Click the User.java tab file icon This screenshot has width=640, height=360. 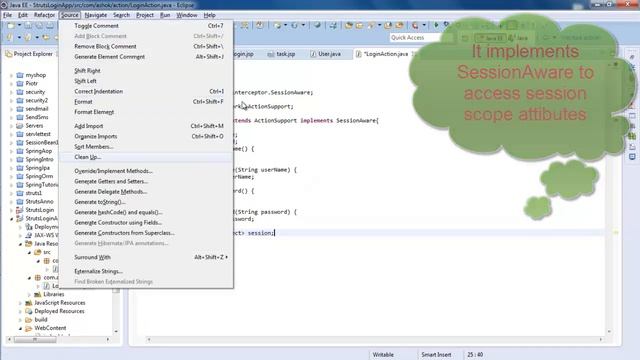tap(313, 54)
